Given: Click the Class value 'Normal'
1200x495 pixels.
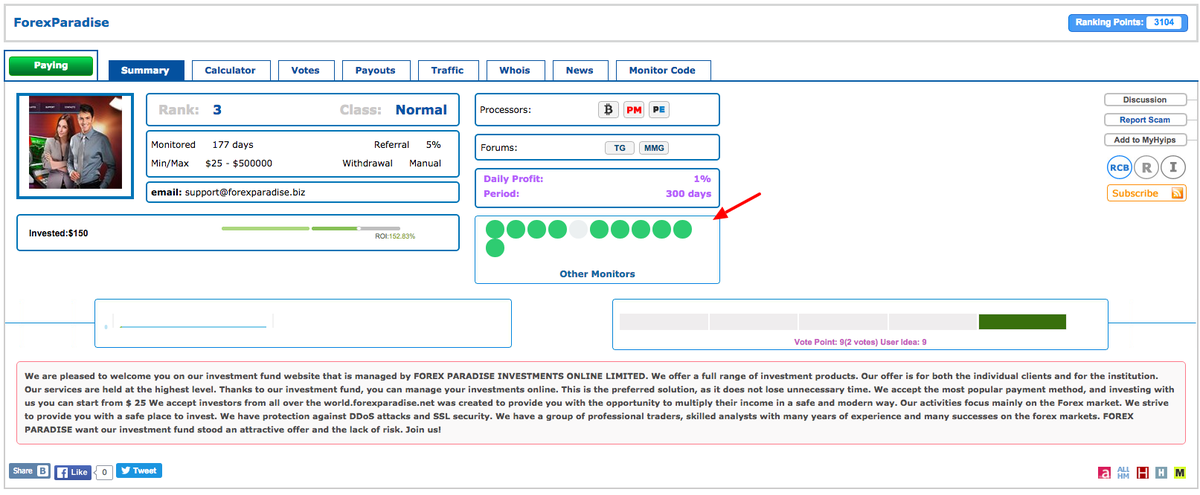Looking at the screenshot, I should [x=421, y=110].
